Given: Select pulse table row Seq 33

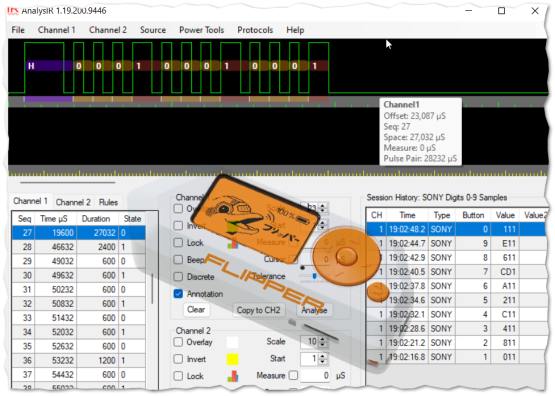Looking at the screenshot, I should [x=79, y=318].
